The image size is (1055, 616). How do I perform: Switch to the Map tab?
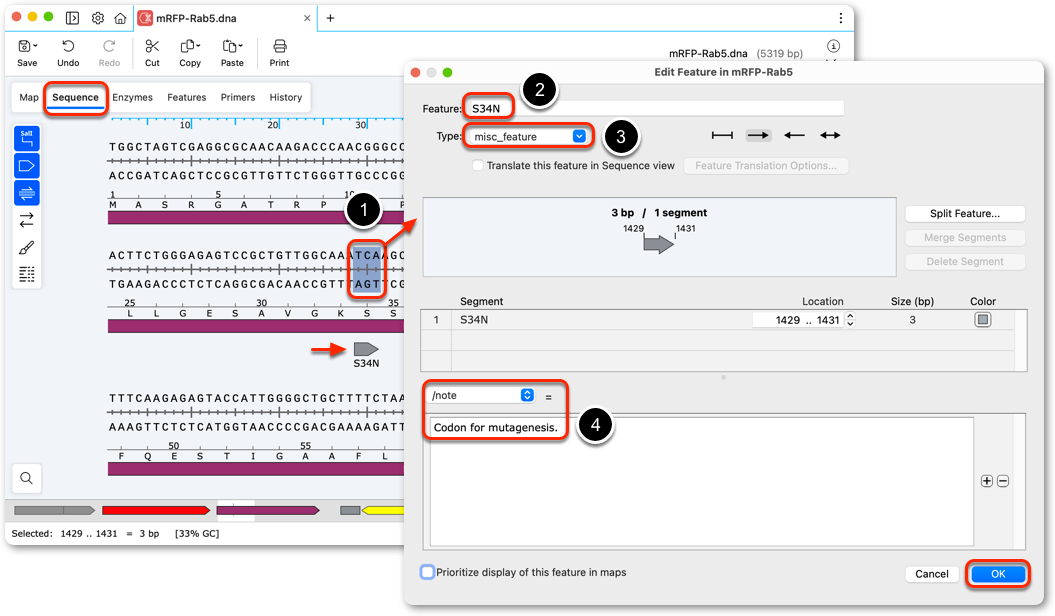pos(29,98)
